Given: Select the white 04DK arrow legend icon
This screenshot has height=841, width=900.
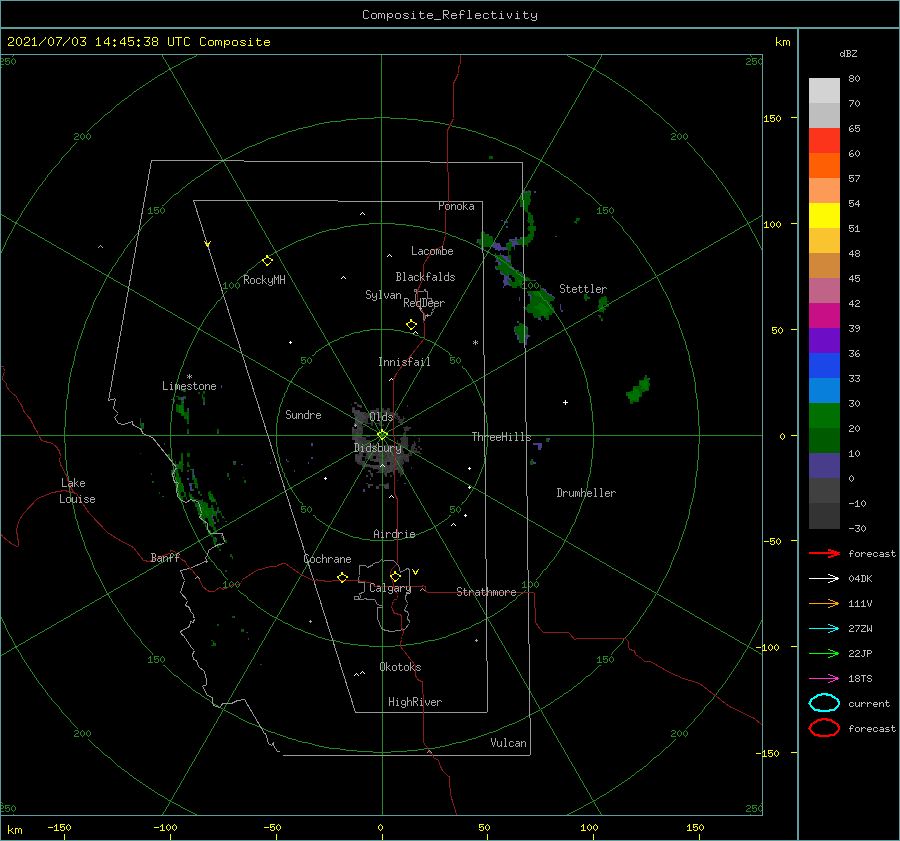Looking at the screenshot, I should pos(824,578).
